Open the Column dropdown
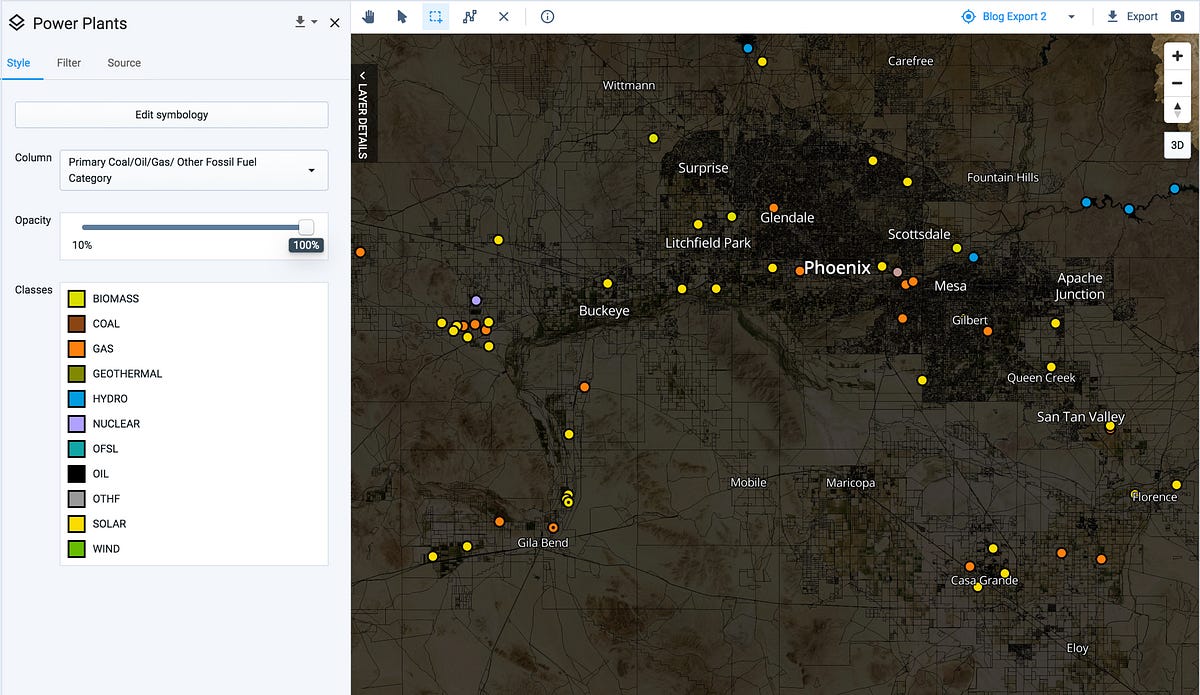This screenshot has height=695, width=1200. click(194, 170)
